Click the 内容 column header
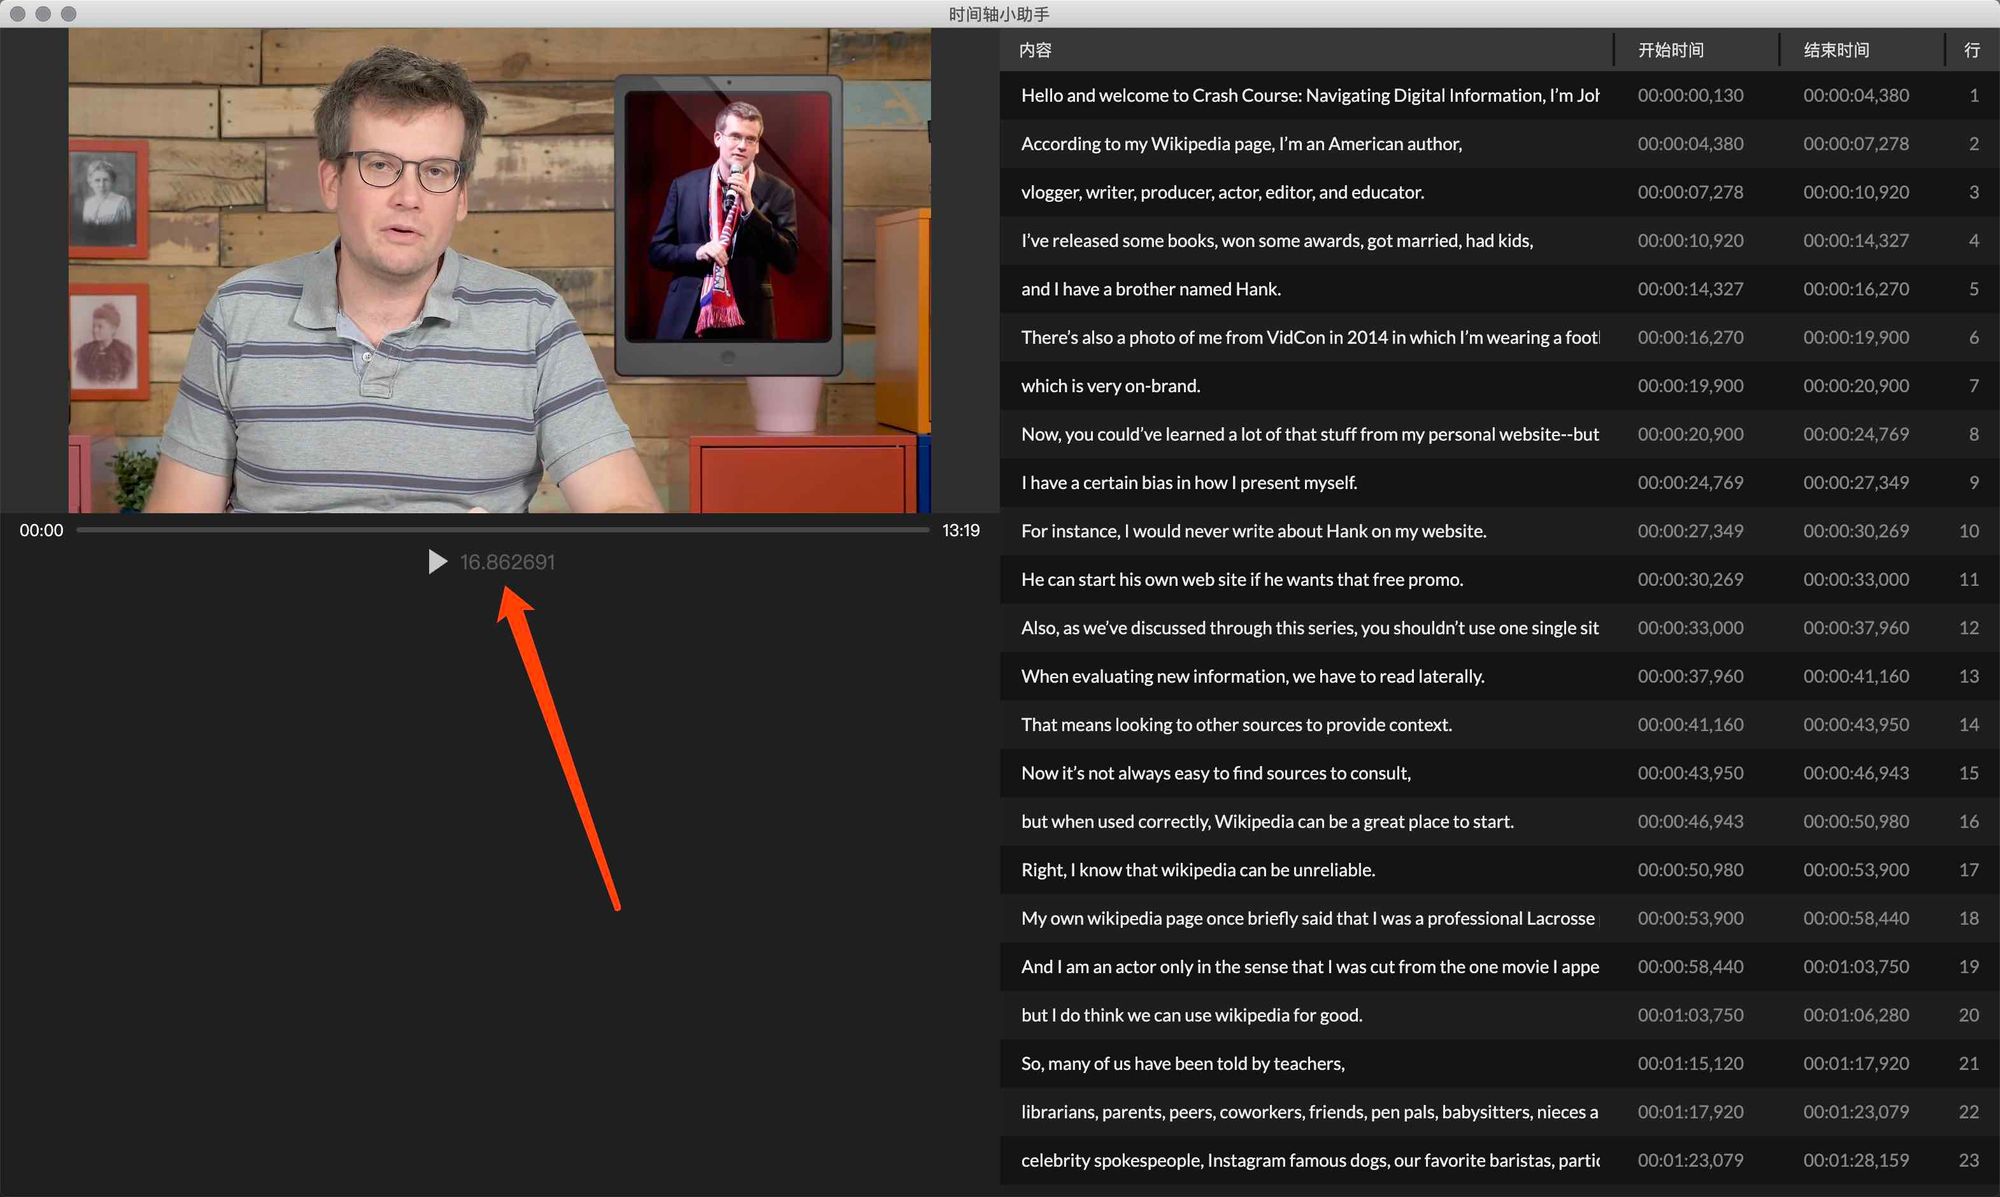This screenshot has width=2000, height=1197. (1035, 50)
